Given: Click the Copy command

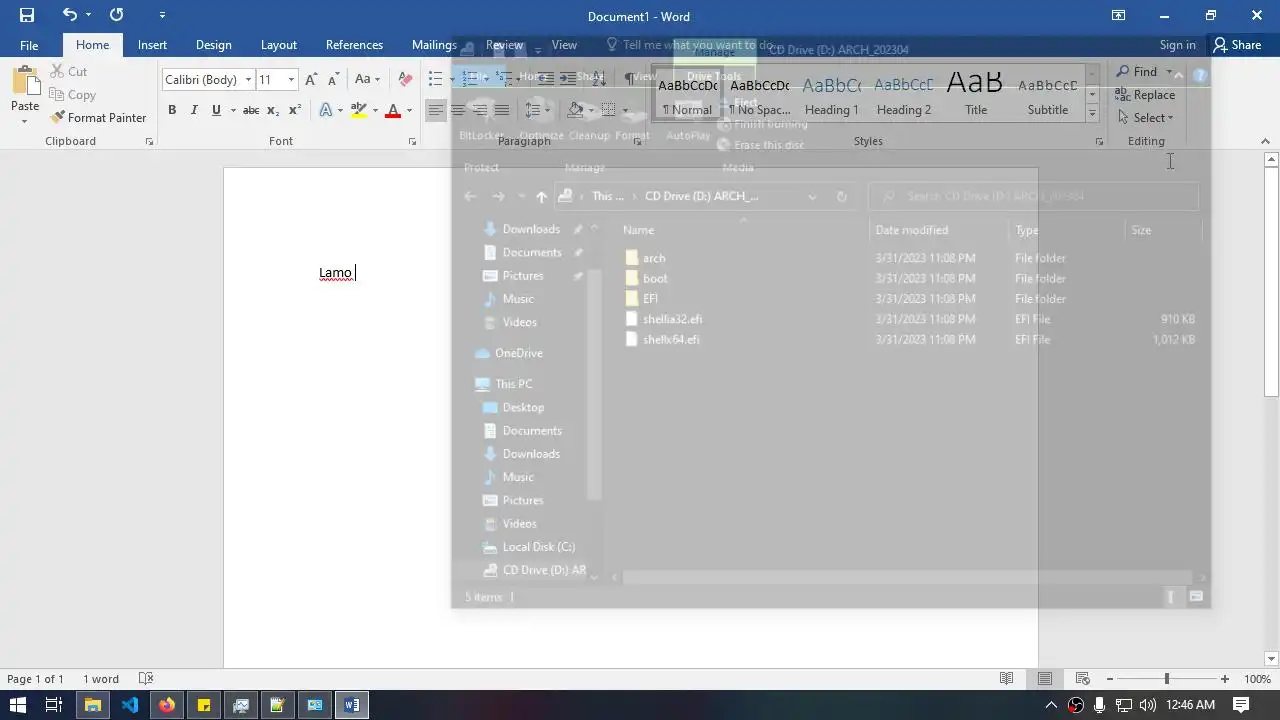Looking at the screenshot, I should tap(72, 95).
